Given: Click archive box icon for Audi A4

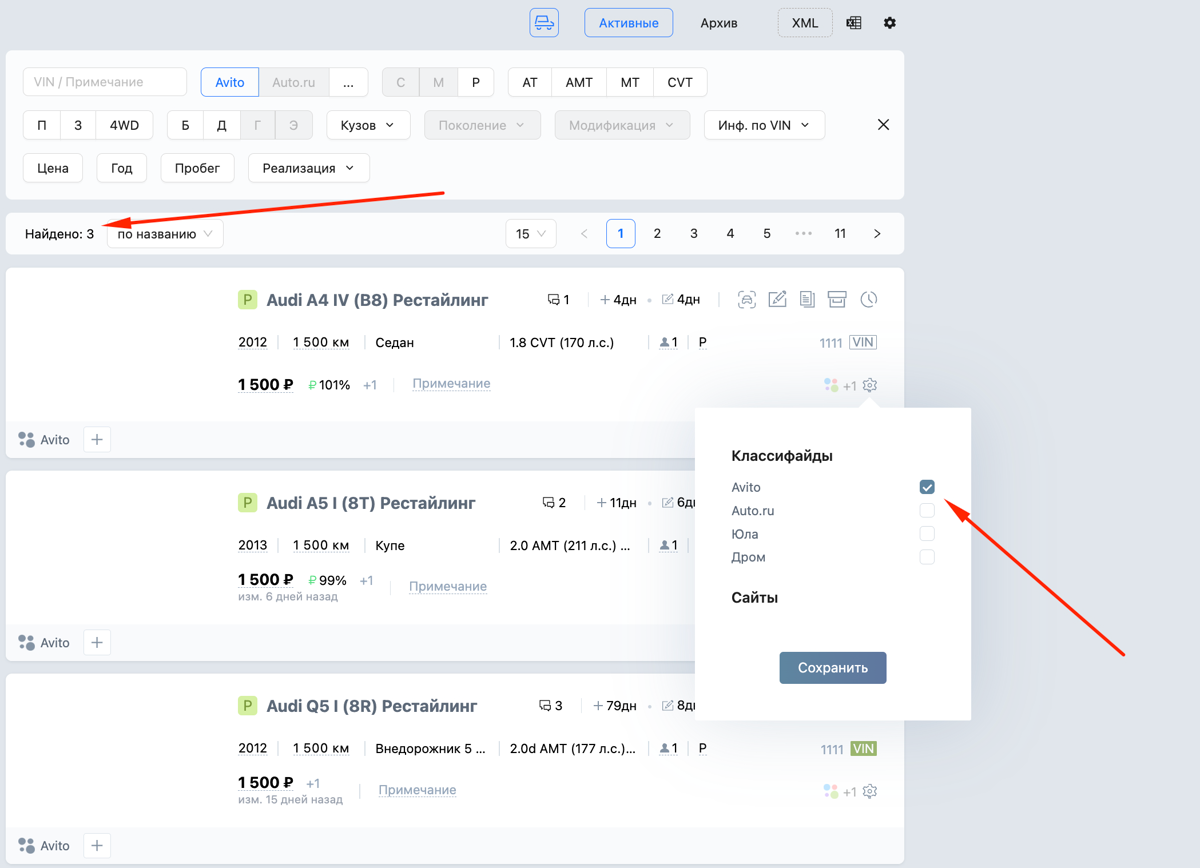Looking at the screenshot, I should coord(837,299).
